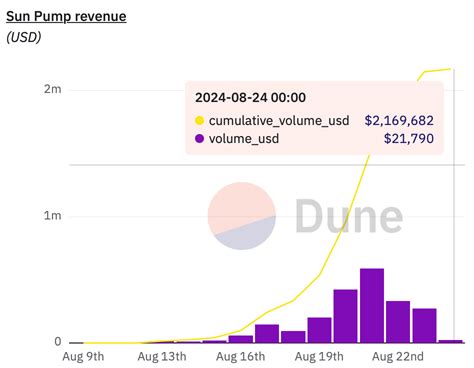
Task: Click the 1m y-axis label
Action: (53, 216)
